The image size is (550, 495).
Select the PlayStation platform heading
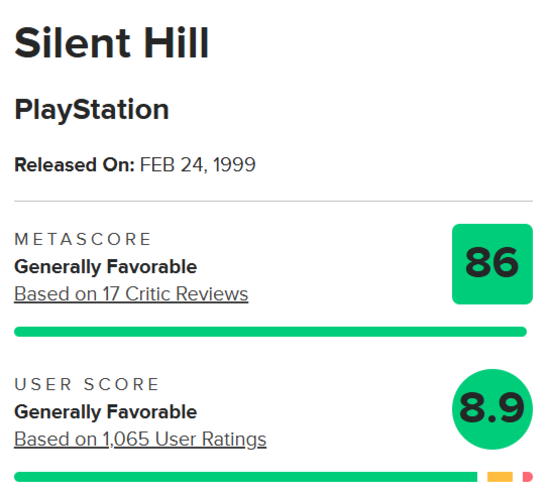coord(92,110)
